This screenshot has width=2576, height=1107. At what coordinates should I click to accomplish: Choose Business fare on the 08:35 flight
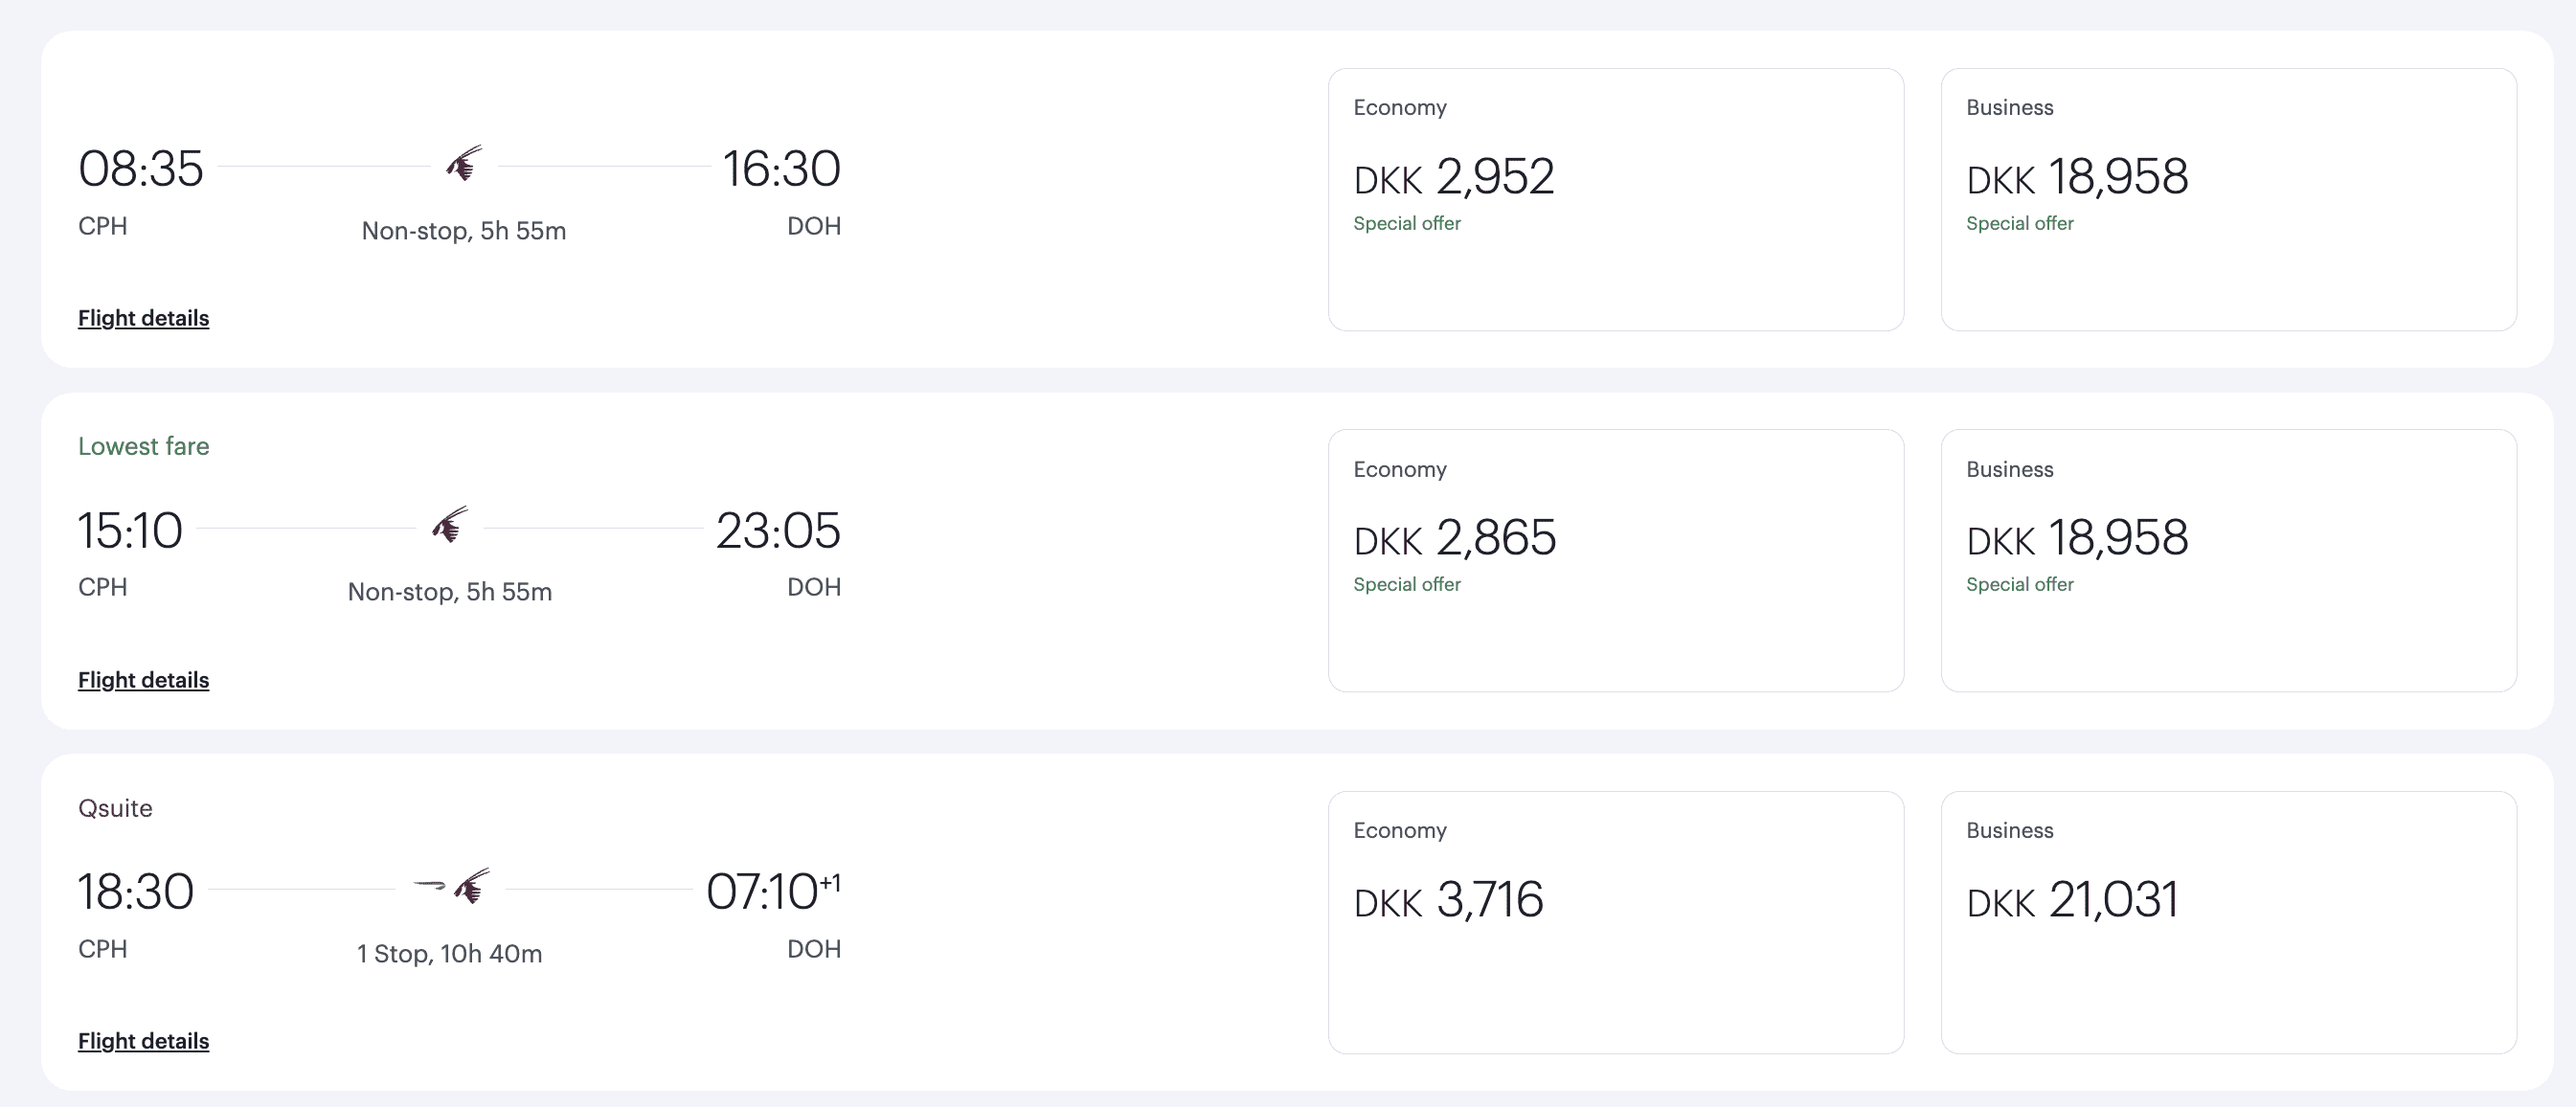(2228, 199)
